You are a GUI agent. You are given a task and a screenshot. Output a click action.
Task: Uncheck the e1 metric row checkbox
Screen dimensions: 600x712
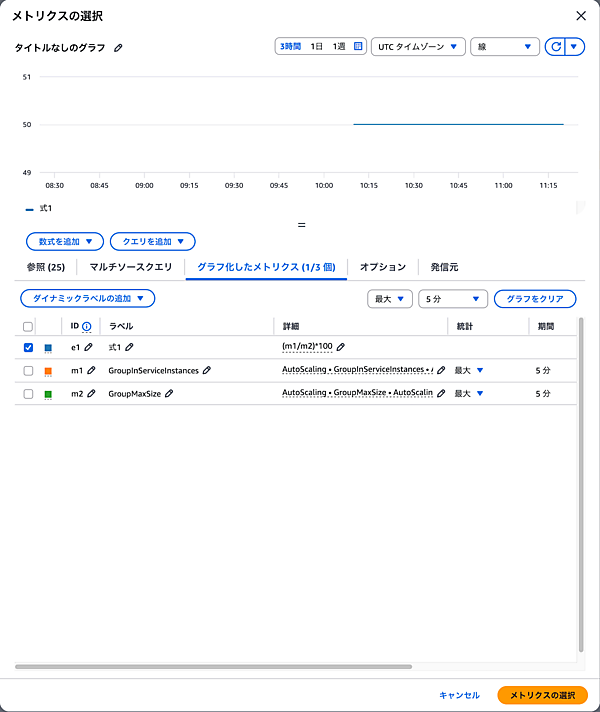28,347
